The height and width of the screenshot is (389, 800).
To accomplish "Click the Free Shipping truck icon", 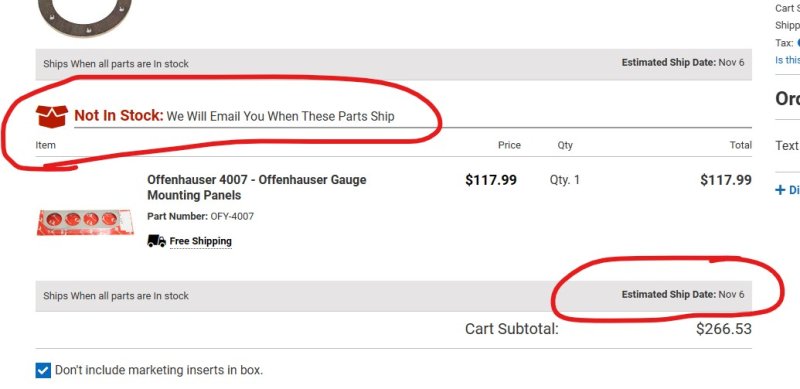I will point(157,240).
